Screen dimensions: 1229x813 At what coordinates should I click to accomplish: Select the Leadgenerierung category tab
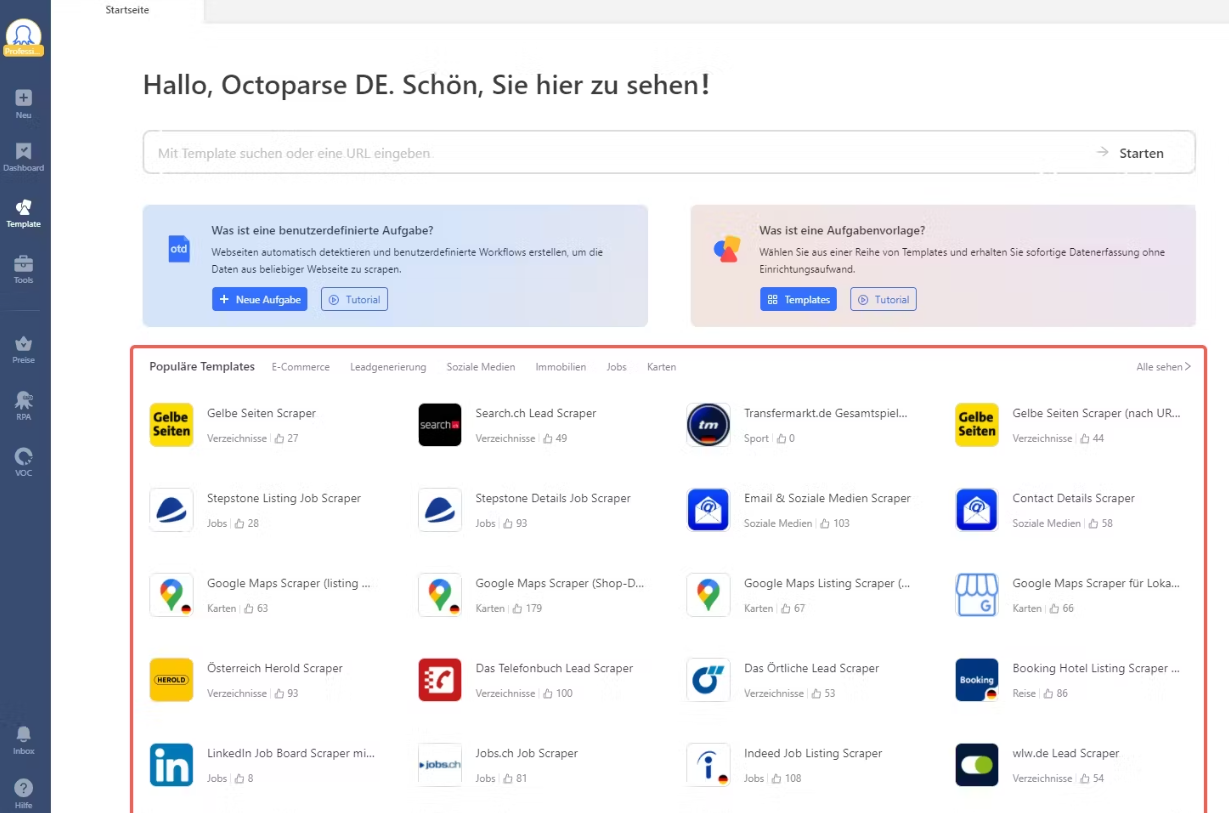tap(388, 367)
